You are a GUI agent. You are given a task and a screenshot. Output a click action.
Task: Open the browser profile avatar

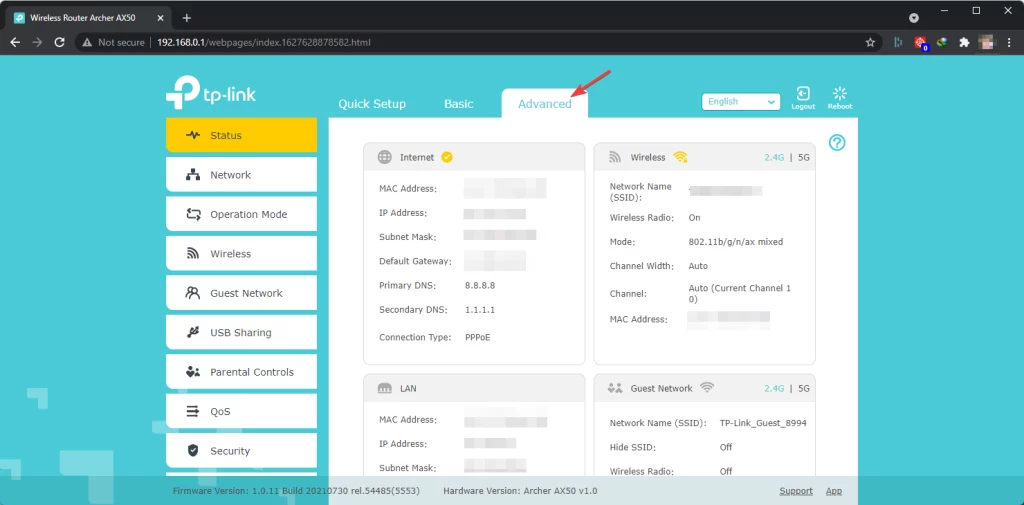(x=986, y=42)
